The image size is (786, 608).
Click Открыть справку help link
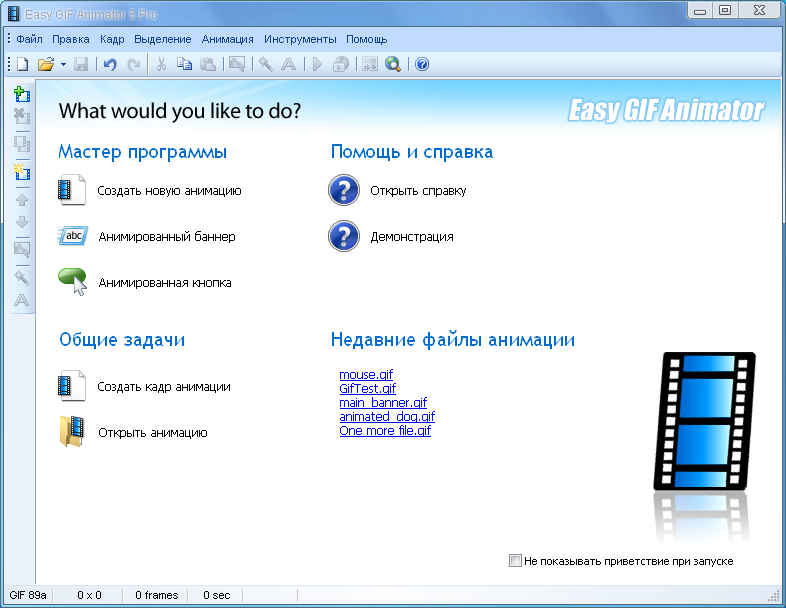(418, 191)
